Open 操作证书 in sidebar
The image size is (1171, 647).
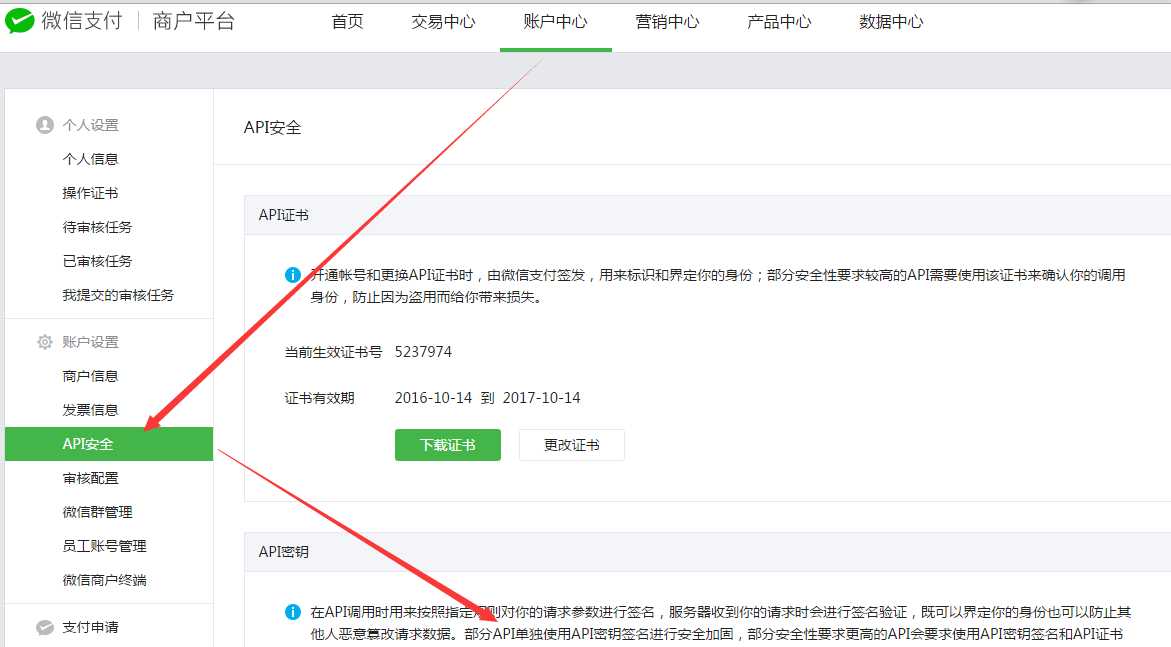(90, 193)
